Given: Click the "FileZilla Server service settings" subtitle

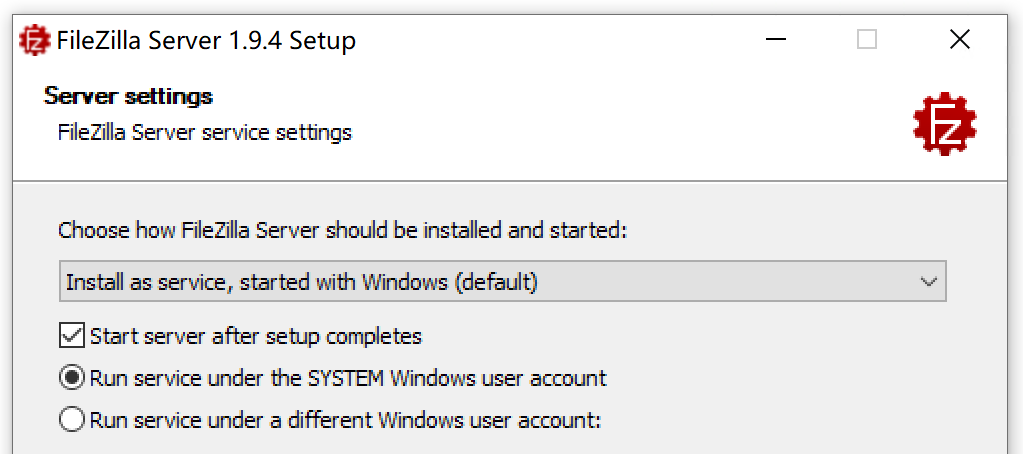Looking at the screenshot, I should click(205, 132).
